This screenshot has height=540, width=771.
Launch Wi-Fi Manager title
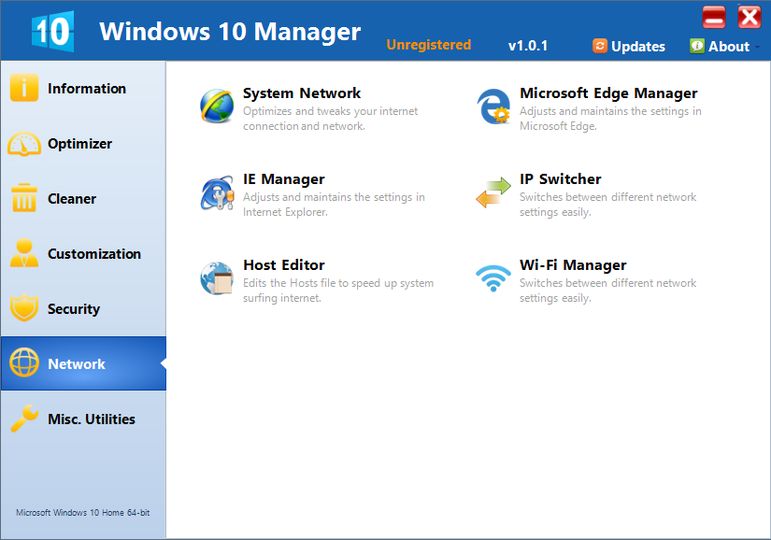point(573,265)
